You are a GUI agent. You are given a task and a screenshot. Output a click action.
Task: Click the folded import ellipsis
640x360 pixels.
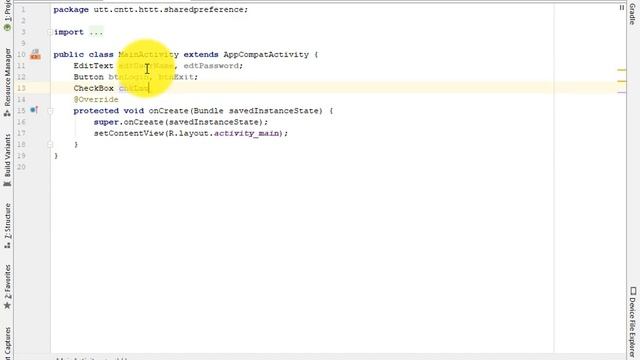(96, 32)
